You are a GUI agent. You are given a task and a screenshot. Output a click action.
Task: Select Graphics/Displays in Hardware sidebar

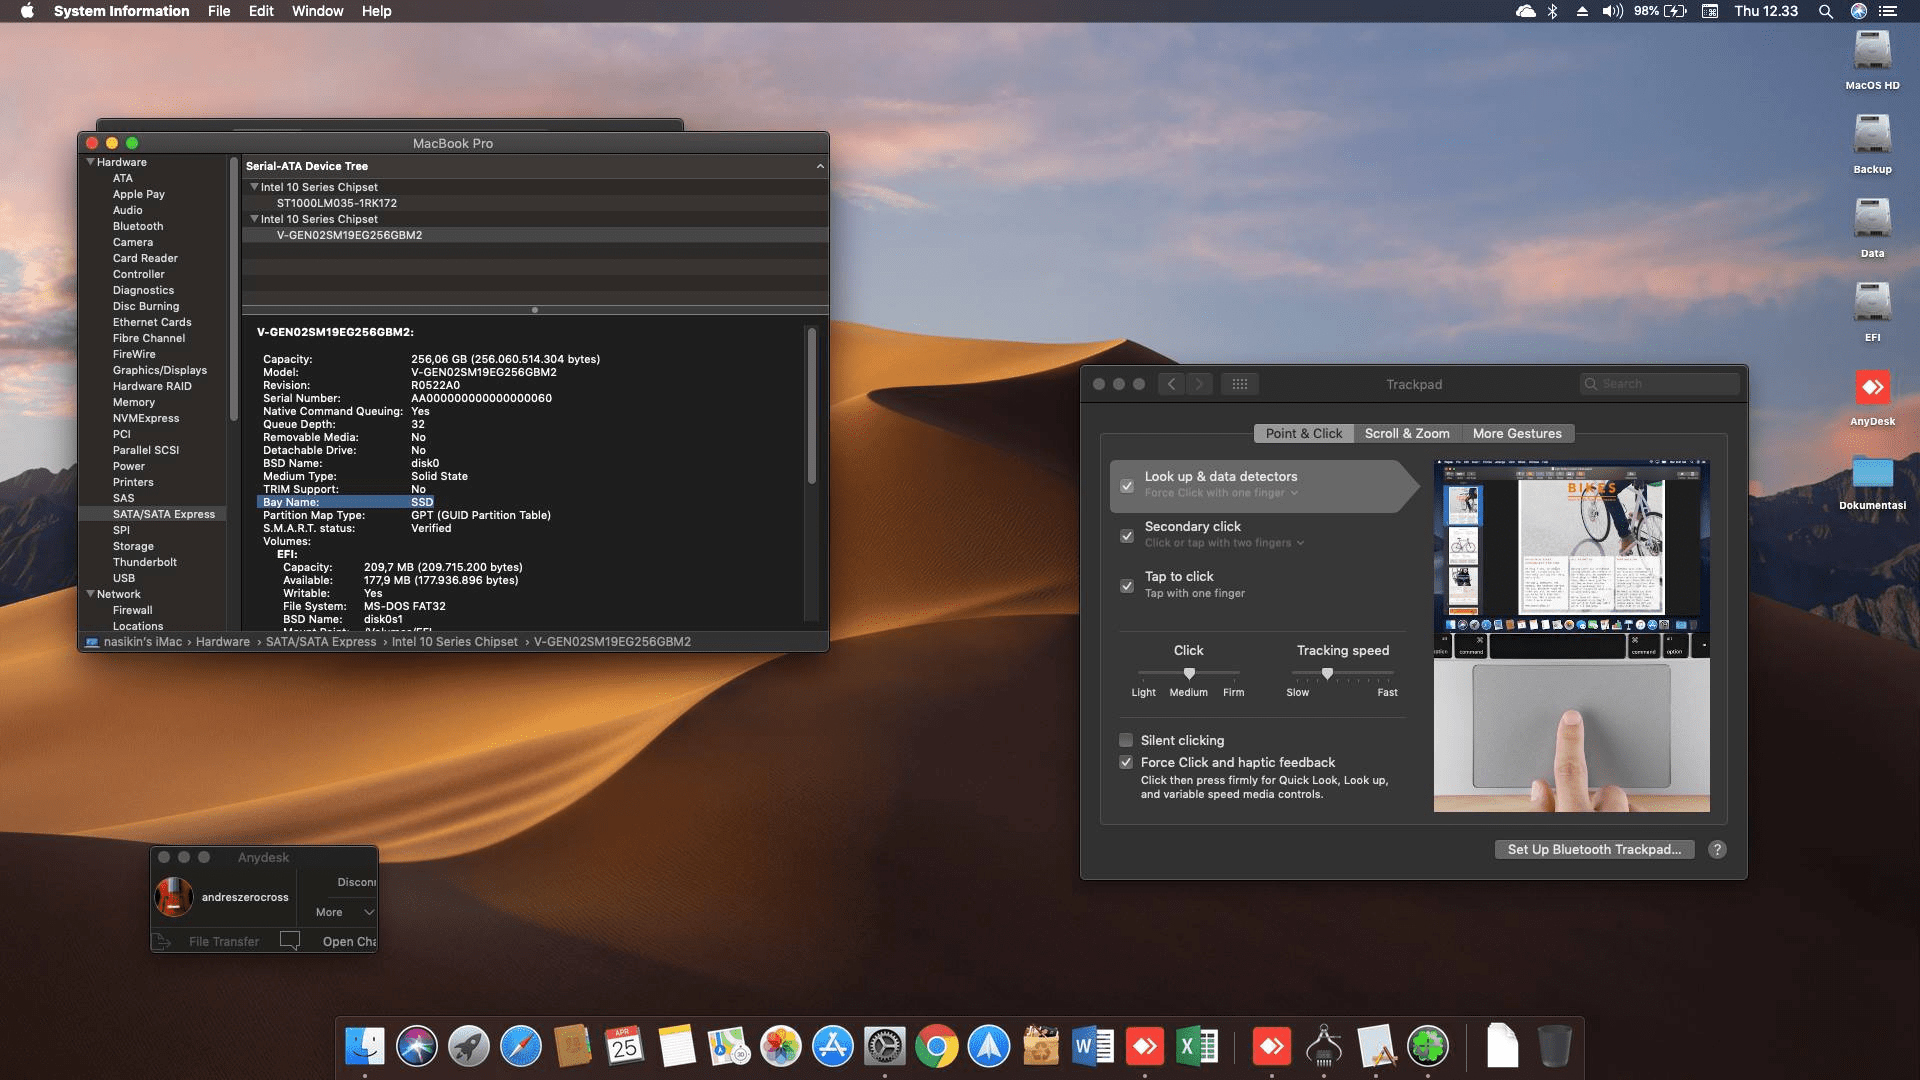click(x=160, y=370)
